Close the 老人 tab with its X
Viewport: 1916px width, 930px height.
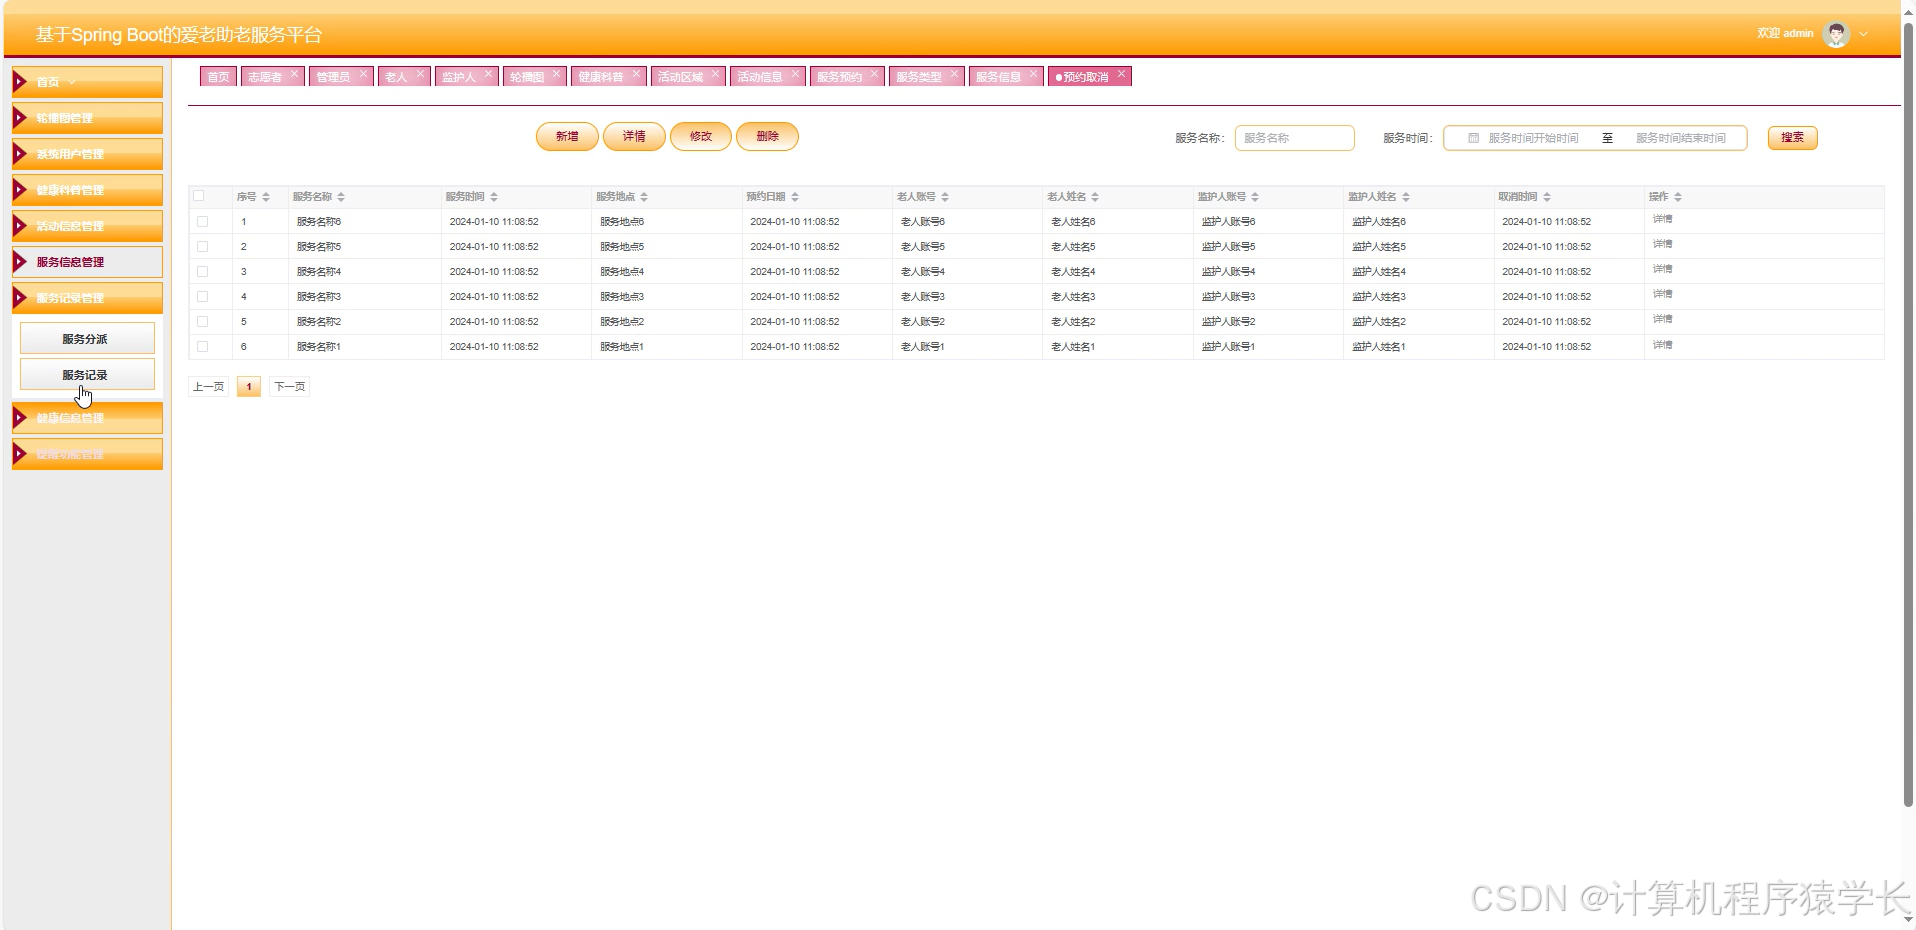pos(420,74)
